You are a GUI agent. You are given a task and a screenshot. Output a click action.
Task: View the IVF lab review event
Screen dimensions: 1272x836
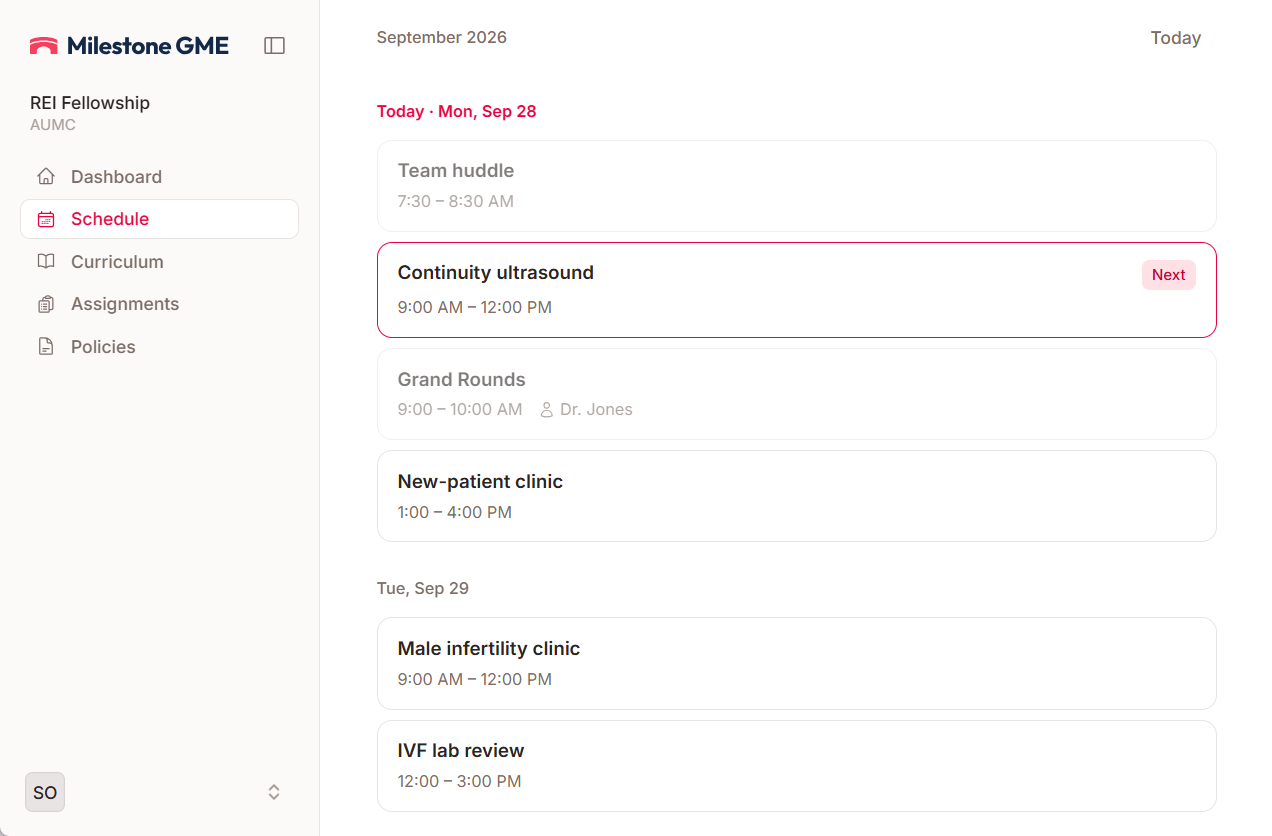(x=796, y=766)
